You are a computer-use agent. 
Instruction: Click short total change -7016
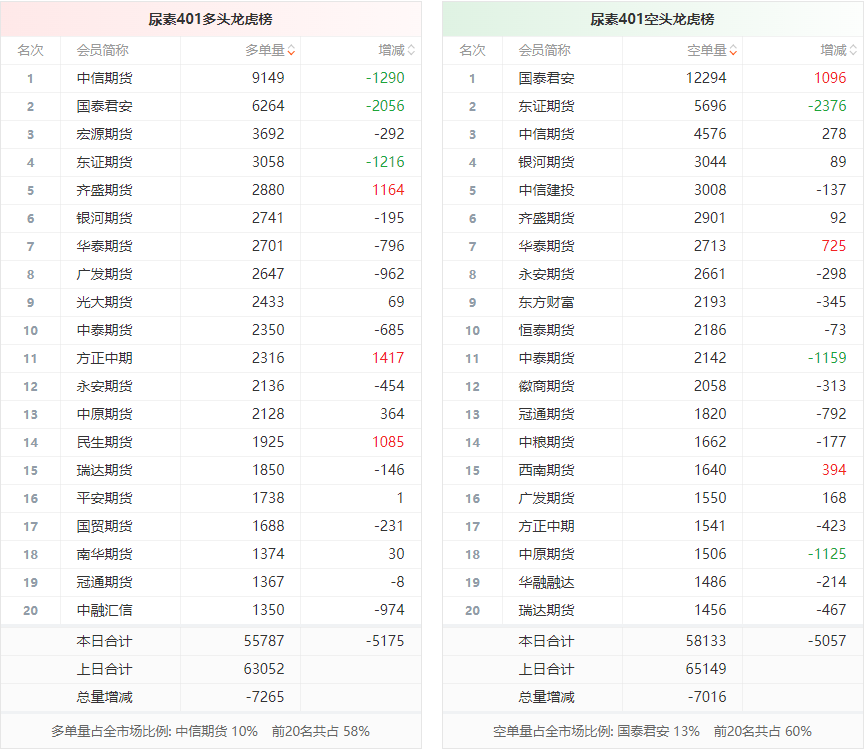[x=707, y=697]
